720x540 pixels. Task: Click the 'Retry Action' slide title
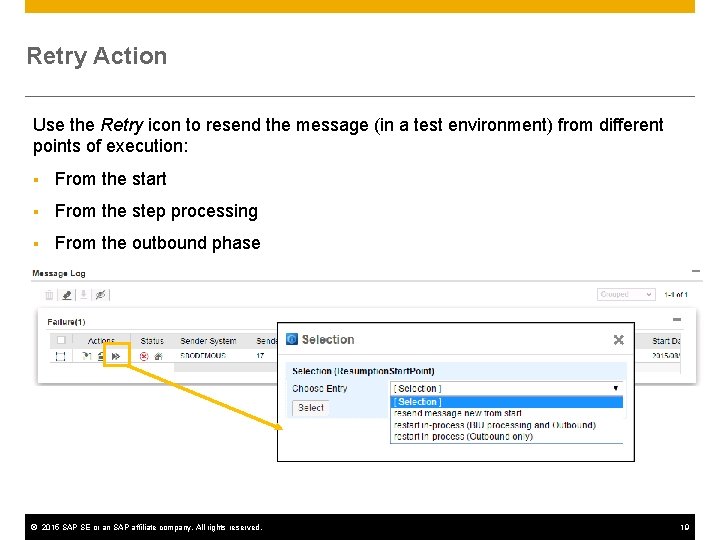coord(97,56)
